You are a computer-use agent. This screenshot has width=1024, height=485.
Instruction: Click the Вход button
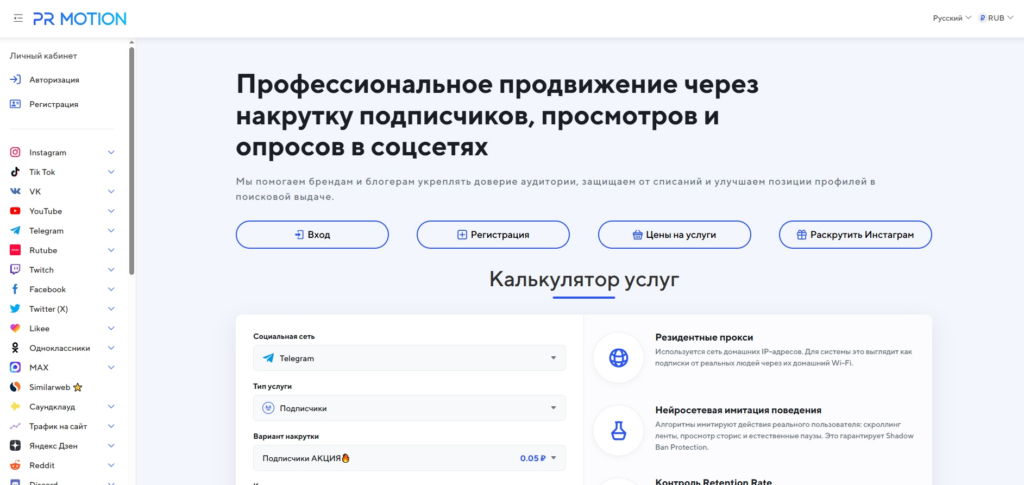tap(312, 235)
